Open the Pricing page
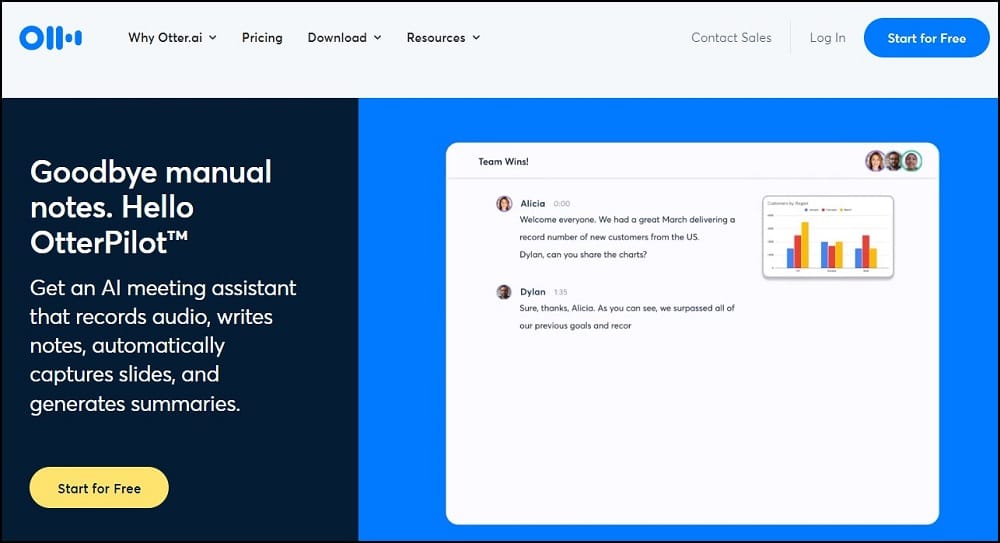The width and height of the screenshot is (1000, 543). click(262, 38)
